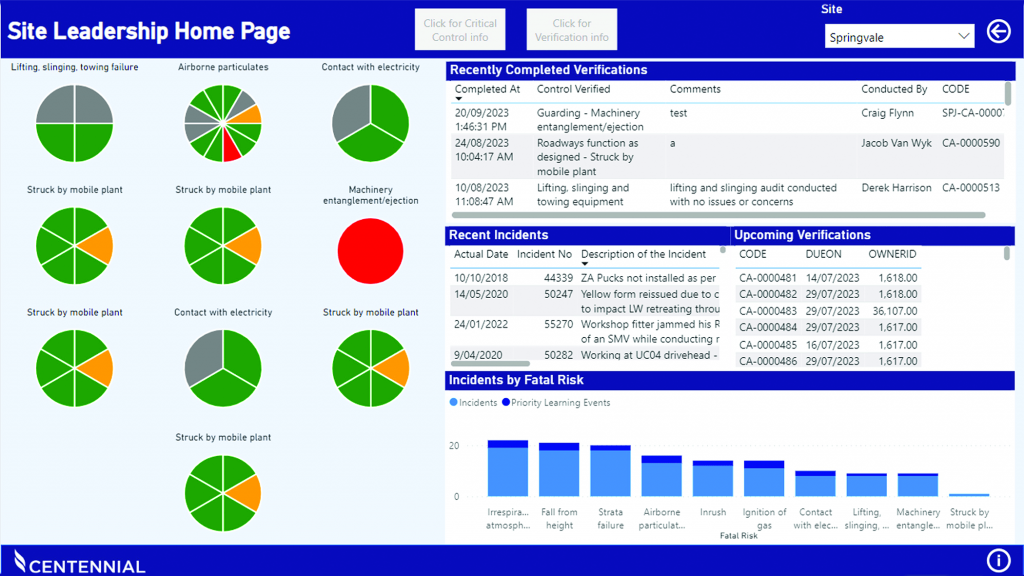Screen dimensions: 1024x576
Task: Open the info icon in the footer
Action: click(998, 560)
